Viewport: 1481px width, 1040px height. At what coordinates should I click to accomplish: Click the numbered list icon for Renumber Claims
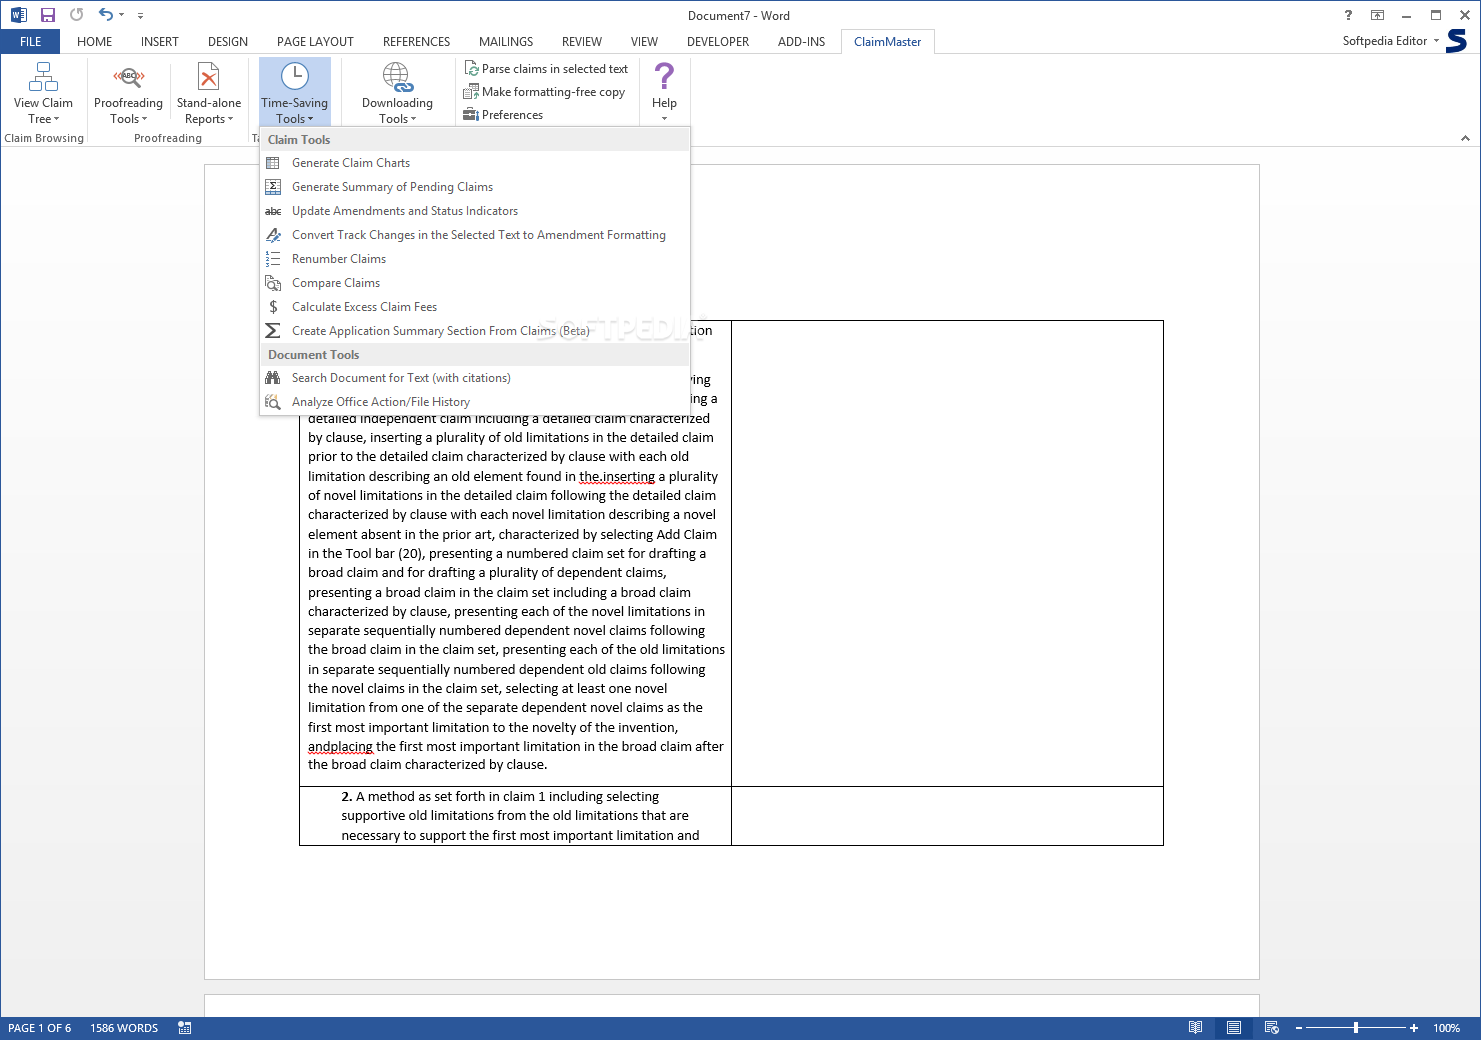pos(273,259)
